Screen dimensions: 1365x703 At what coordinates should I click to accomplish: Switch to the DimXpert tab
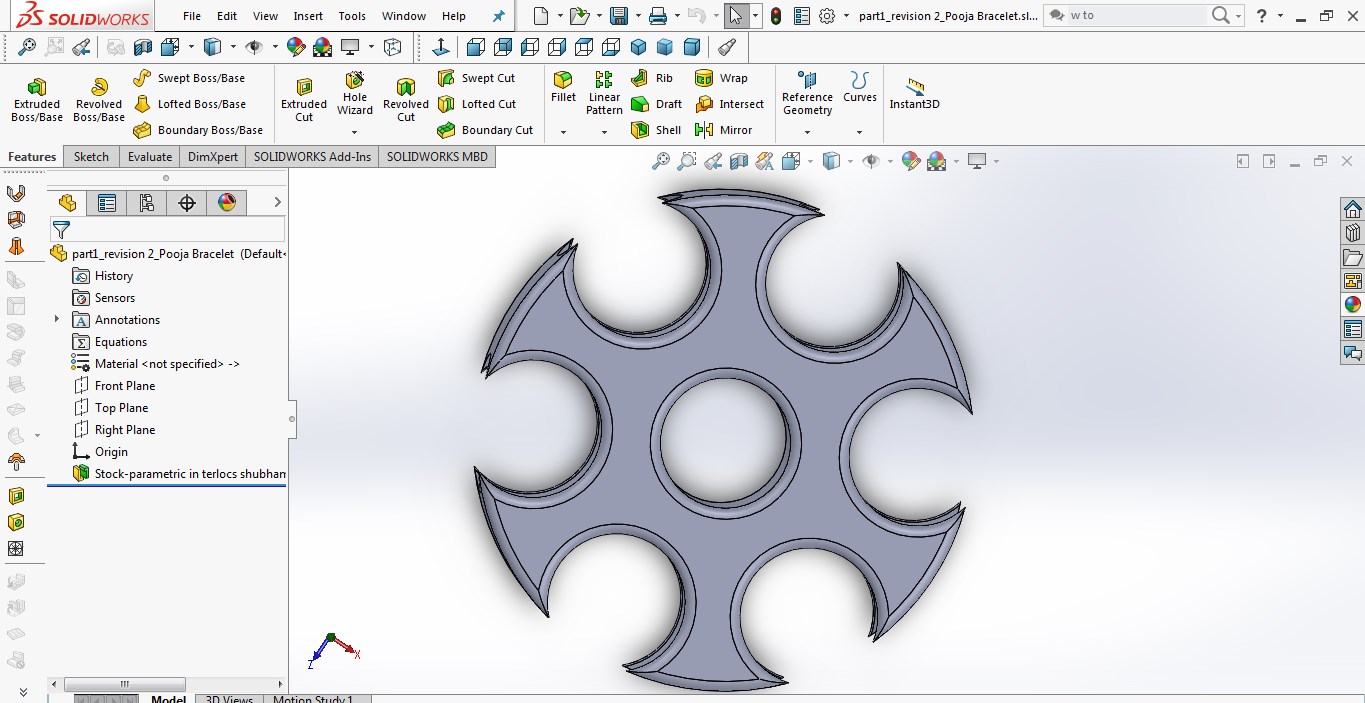pos(213,156)
